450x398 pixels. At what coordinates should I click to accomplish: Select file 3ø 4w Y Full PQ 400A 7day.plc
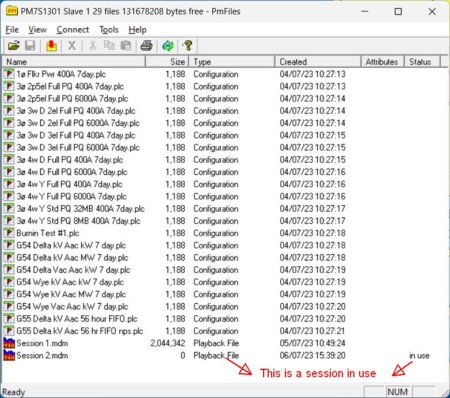point(70,184)
